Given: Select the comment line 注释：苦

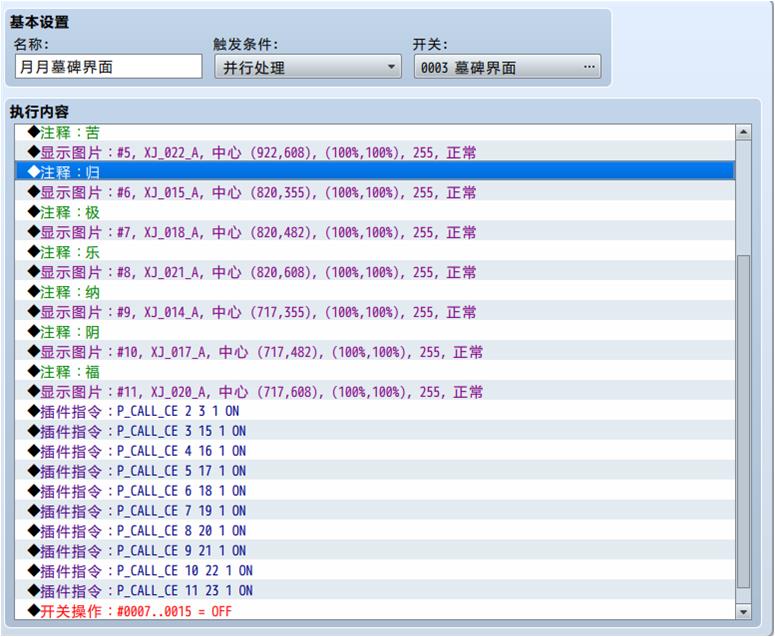Looking at the screenshot, I should (x=375, y=132).
